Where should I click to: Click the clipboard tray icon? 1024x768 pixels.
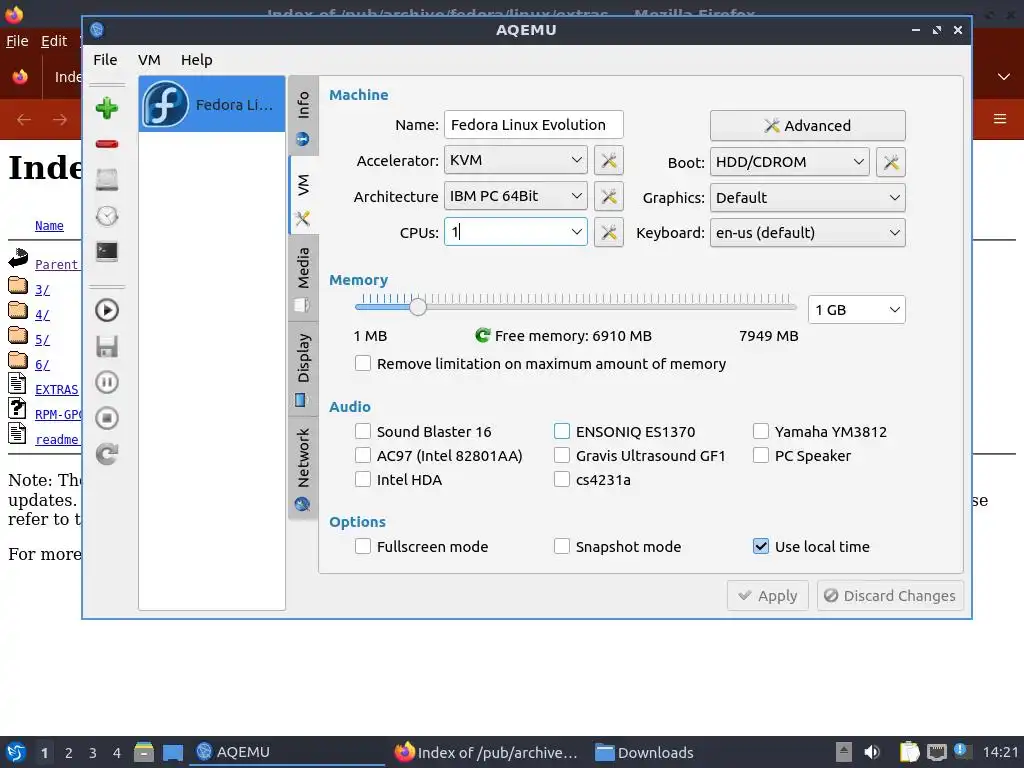tap(909, 752)
